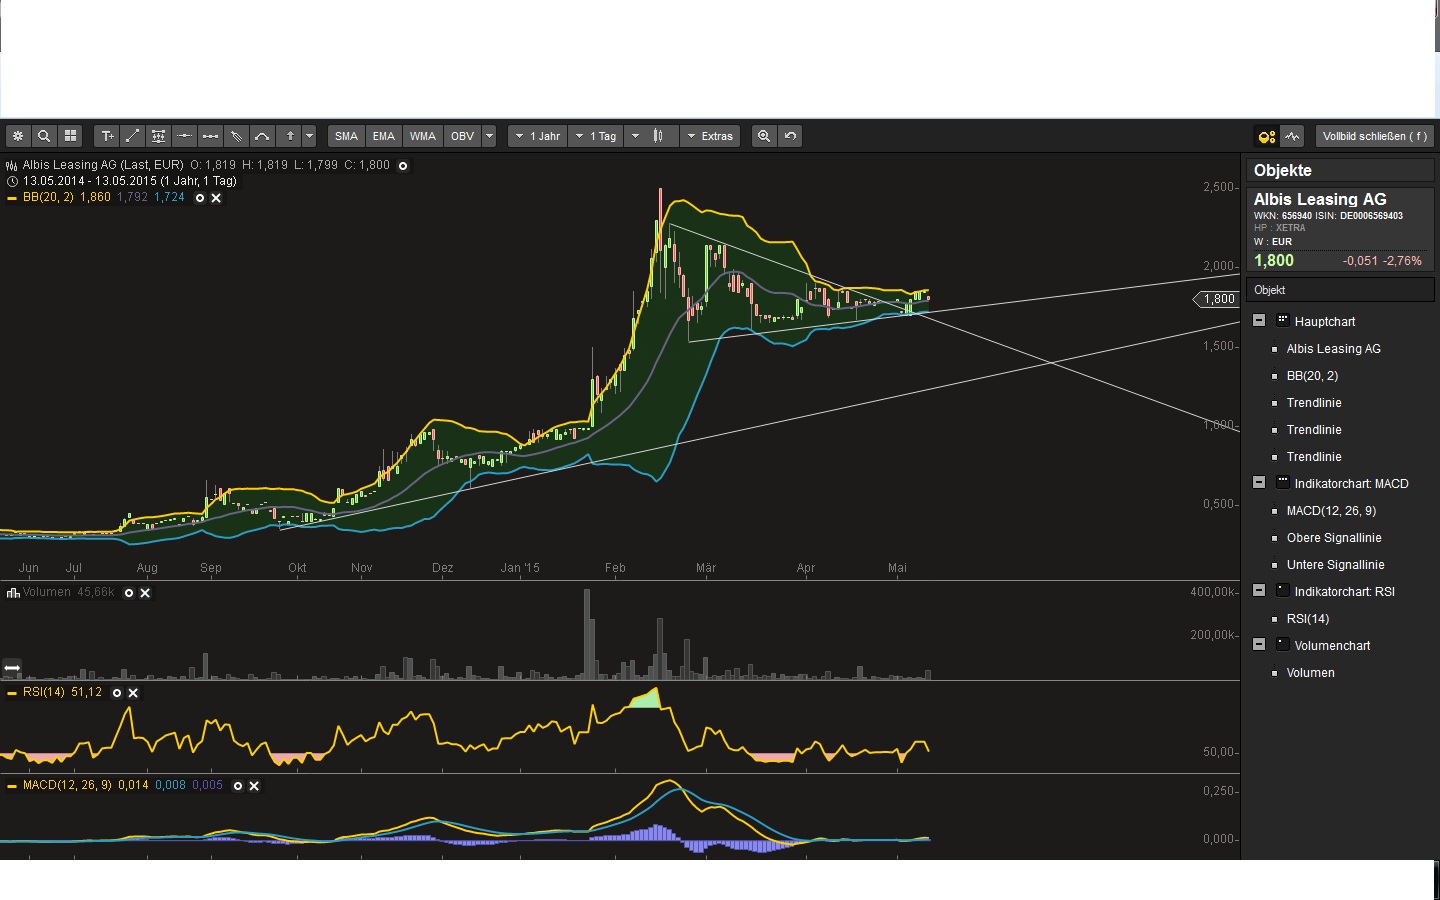Image resolution: width=1440 pixels, height=900 pixels.
Task: Open the Extras menu
Action: [x=710, y=136]
